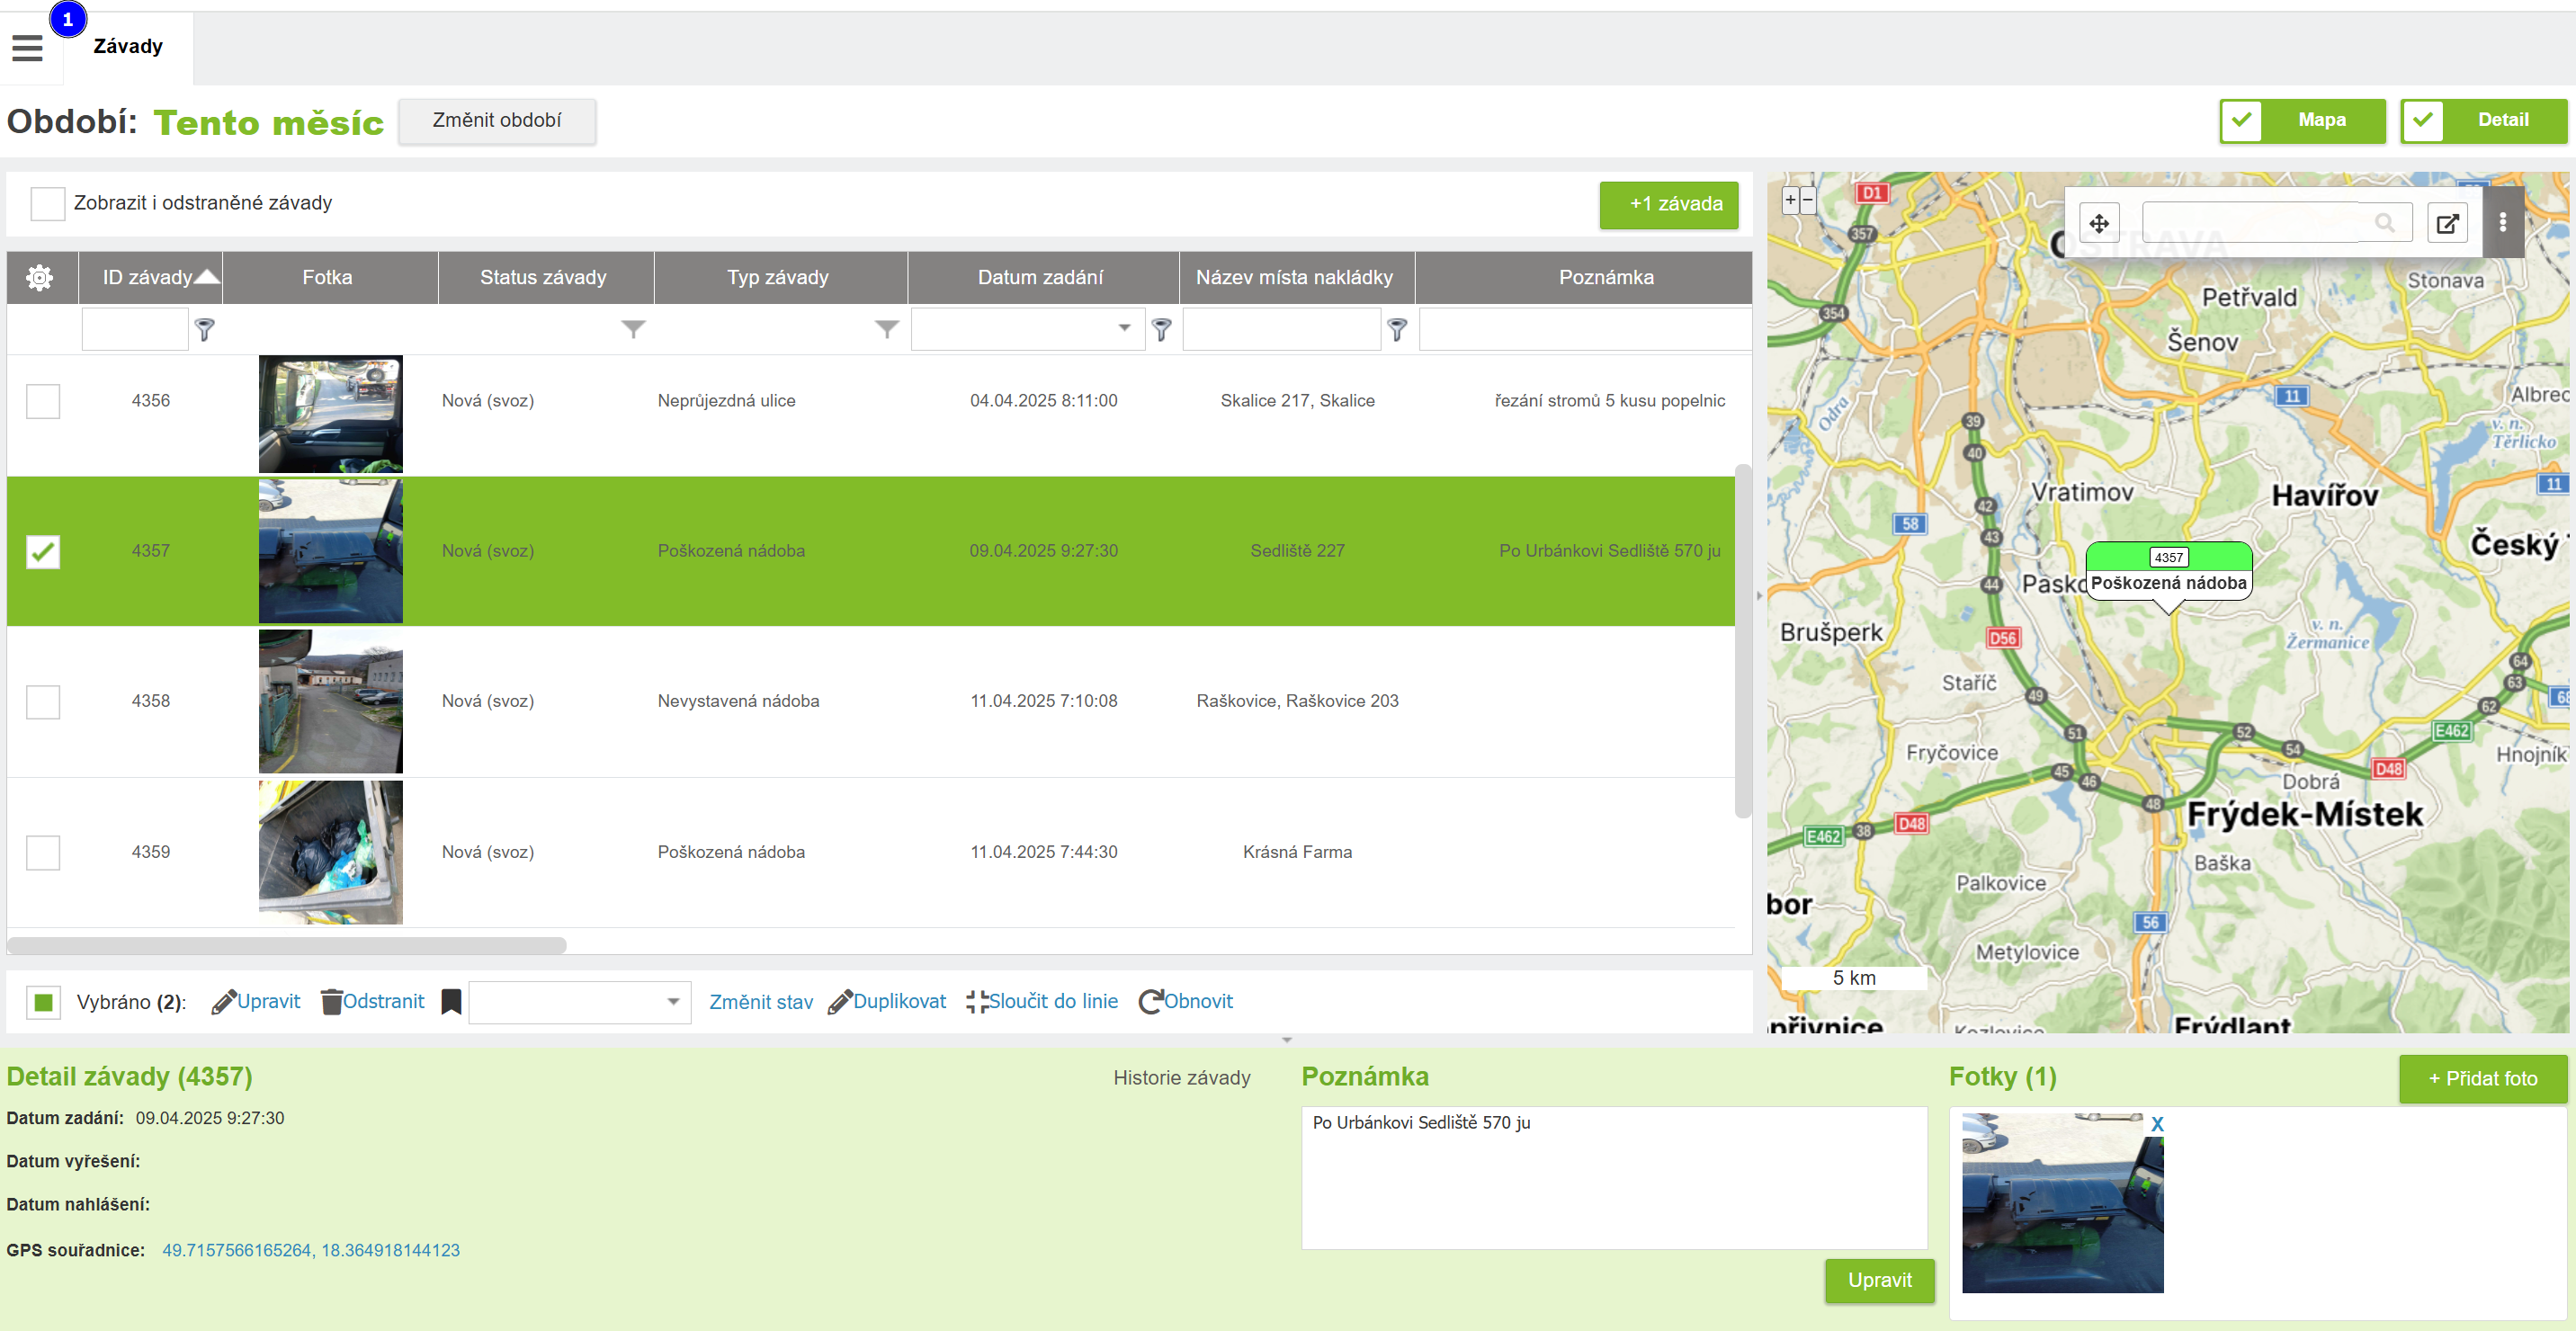Click the map pan/move cross icon

(2099, 223)
